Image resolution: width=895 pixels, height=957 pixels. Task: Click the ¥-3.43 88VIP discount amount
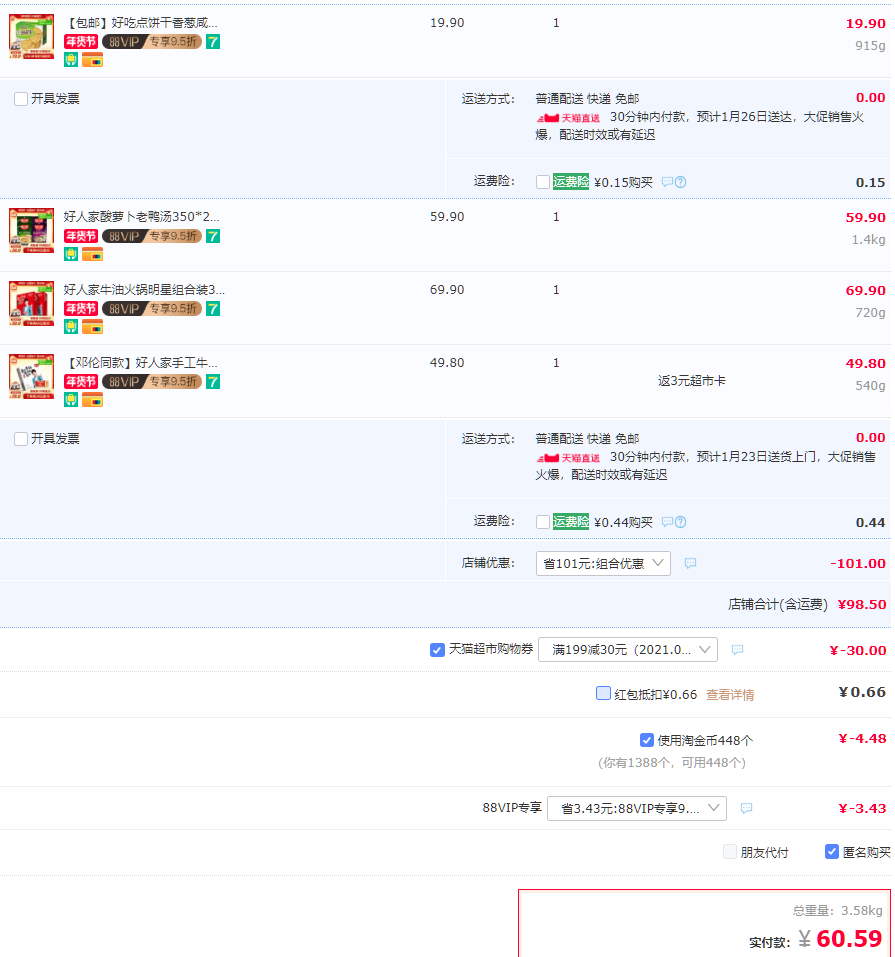(x=862, y=809)
